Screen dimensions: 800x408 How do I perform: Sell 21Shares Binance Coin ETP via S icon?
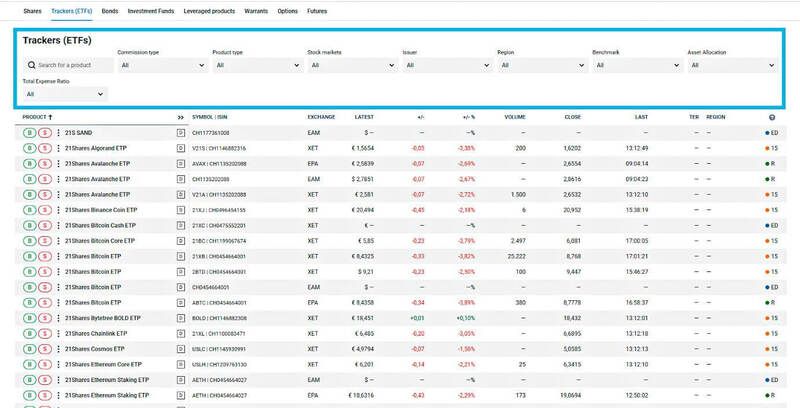(45, 210)
